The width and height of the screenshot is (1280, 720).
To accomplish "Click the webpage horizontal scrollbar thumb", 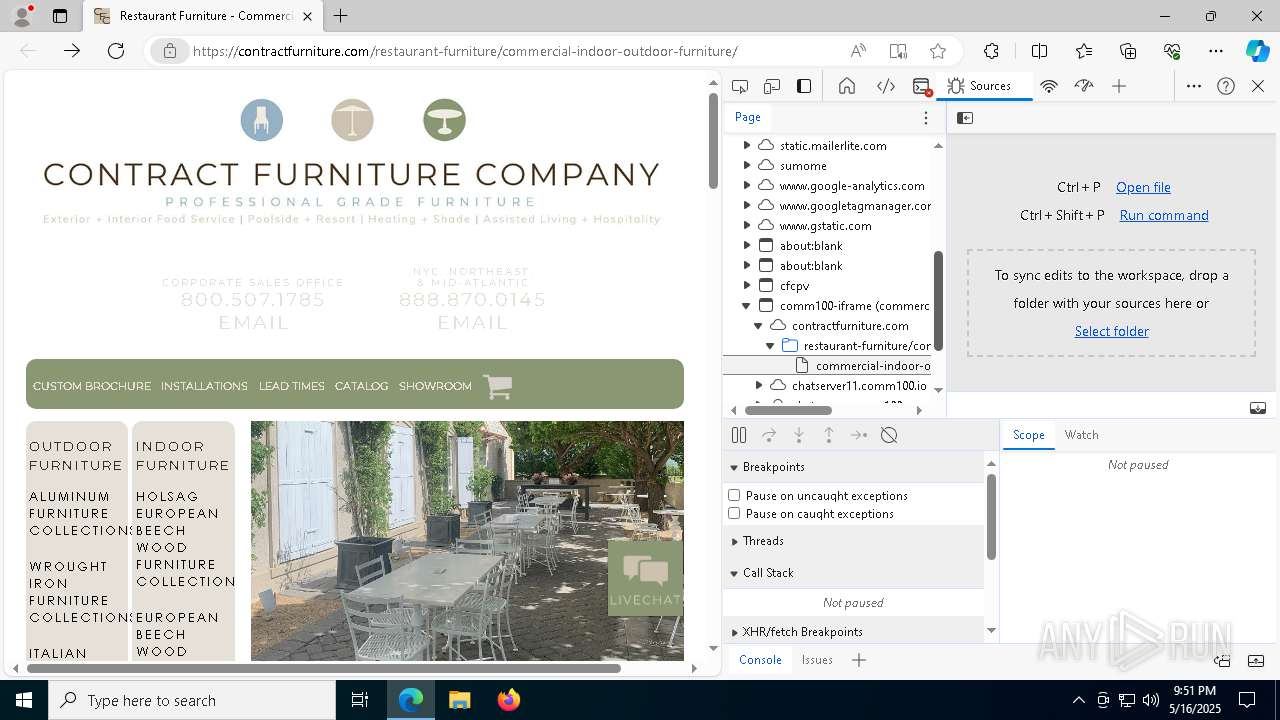I will pyautogui.click(x=323, y=668).
